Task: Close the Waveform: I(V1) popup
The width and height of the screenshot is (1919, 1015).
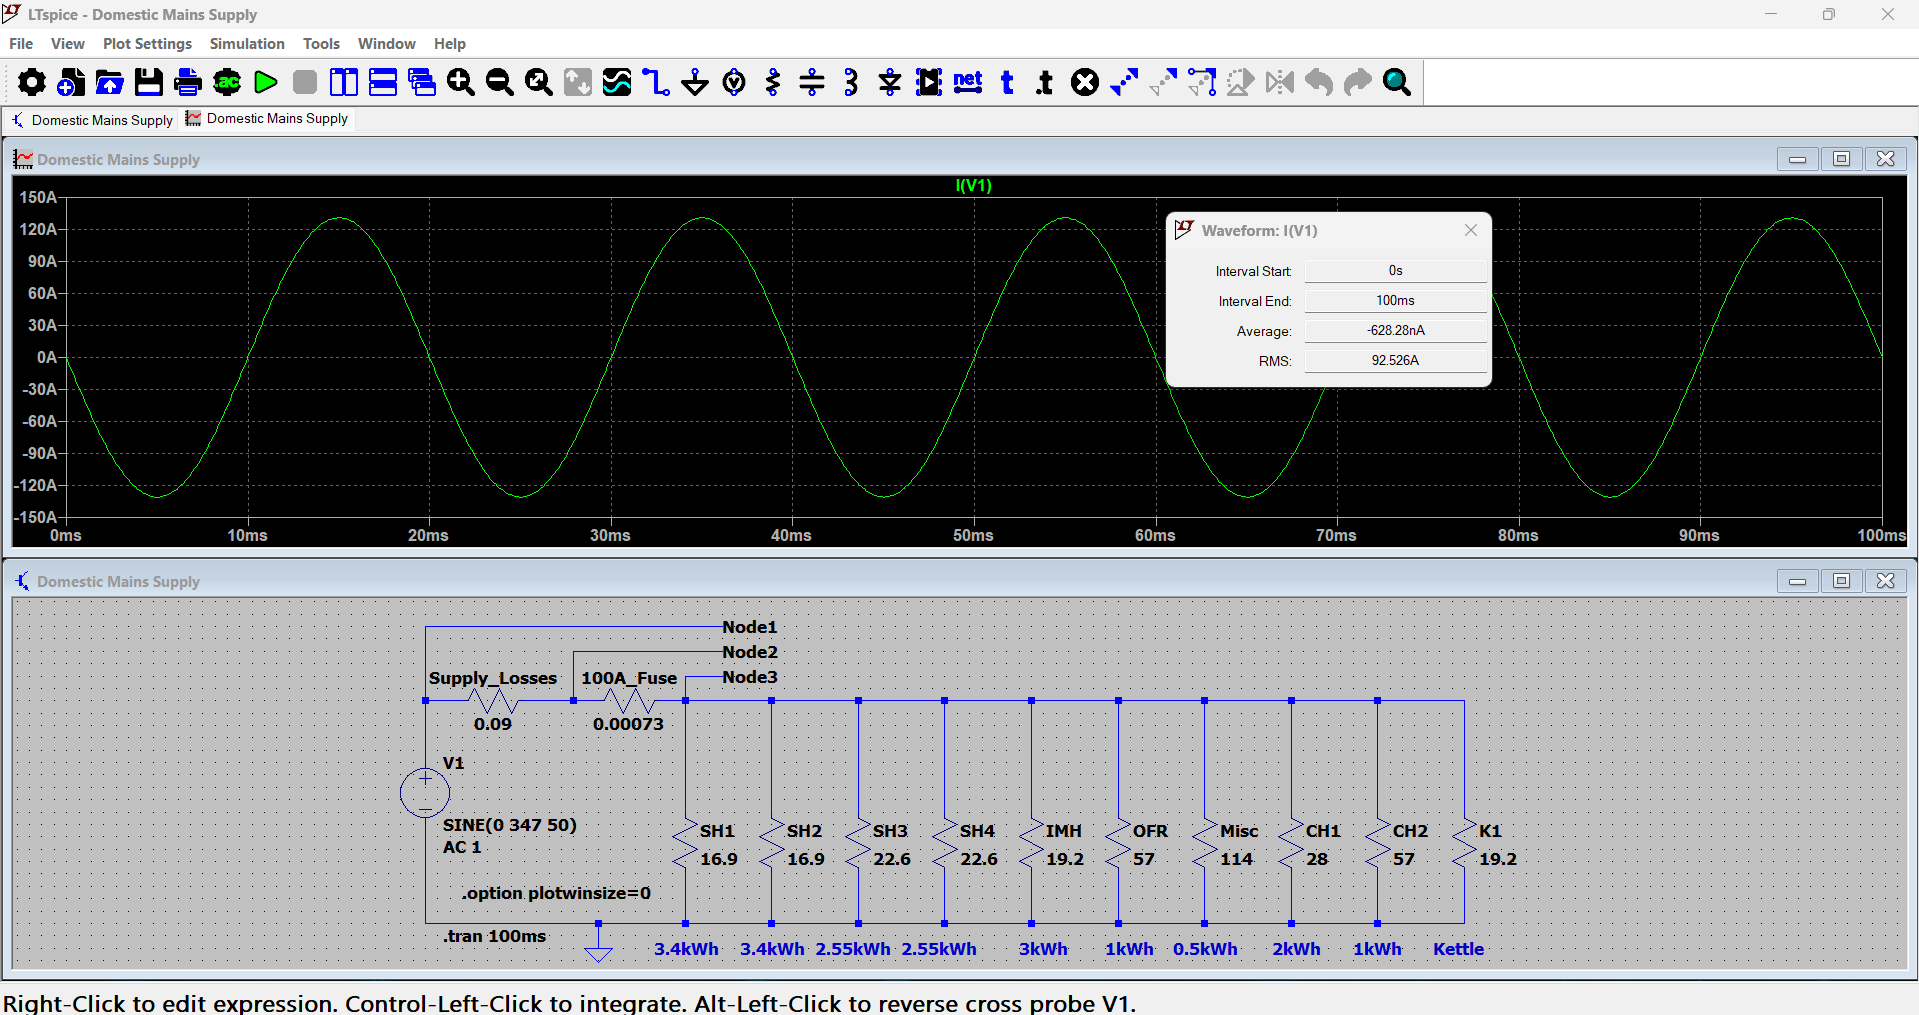Action: [x=1470, y=230]
